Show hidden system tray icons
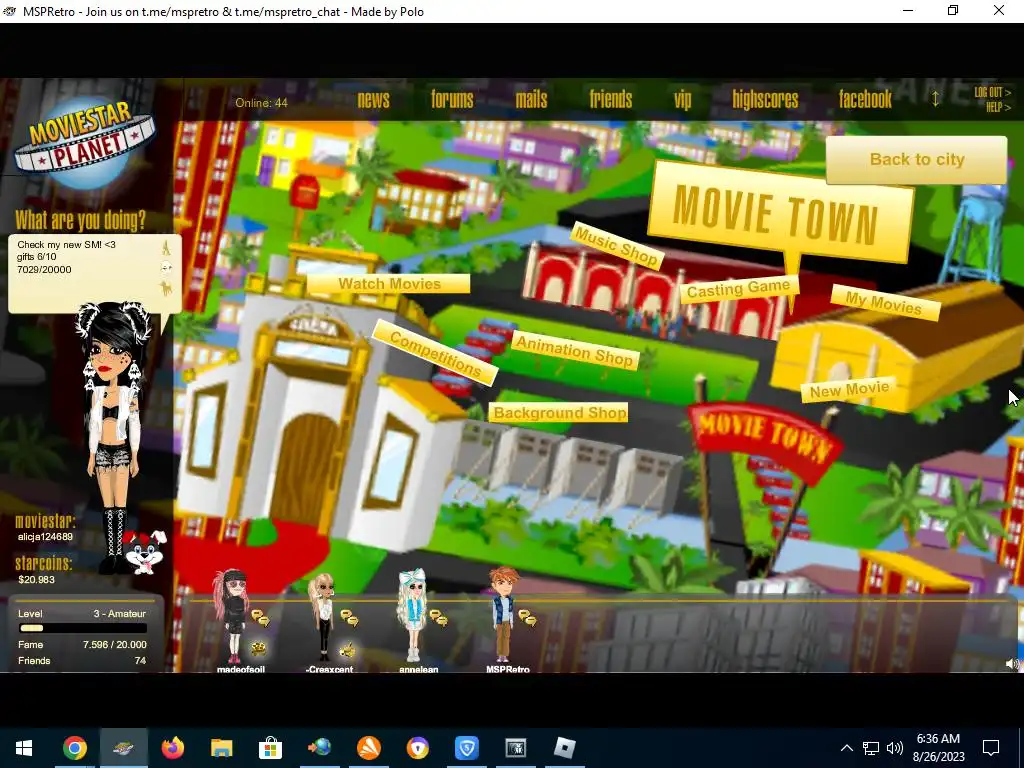 pyautogui.click(x=846, y=748)
